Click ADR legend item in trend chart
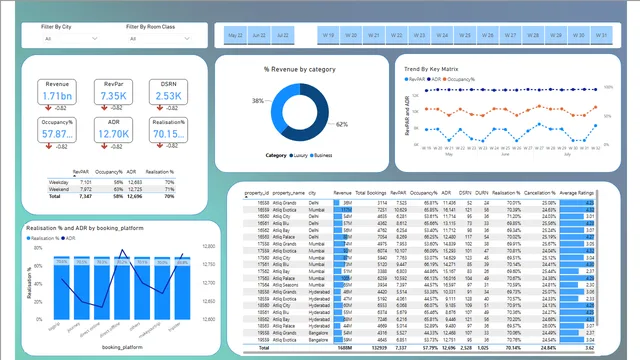Screen dimensions: 640x360 tap(434, 79)
